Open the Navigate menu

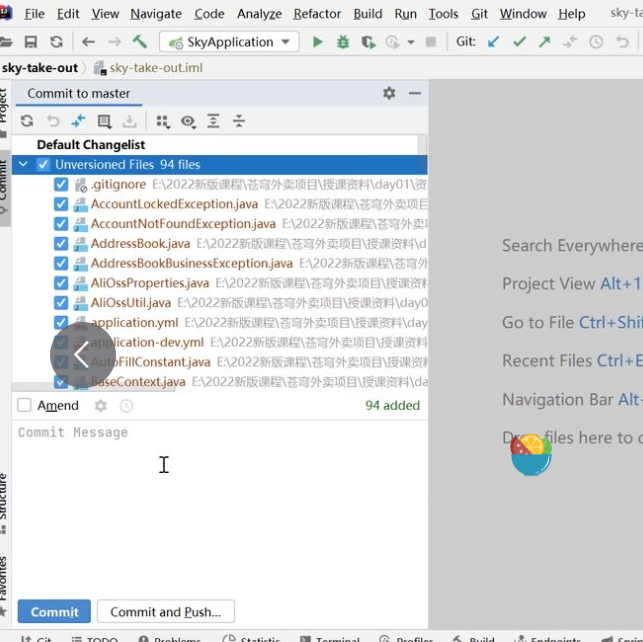(x=156, y=14)
